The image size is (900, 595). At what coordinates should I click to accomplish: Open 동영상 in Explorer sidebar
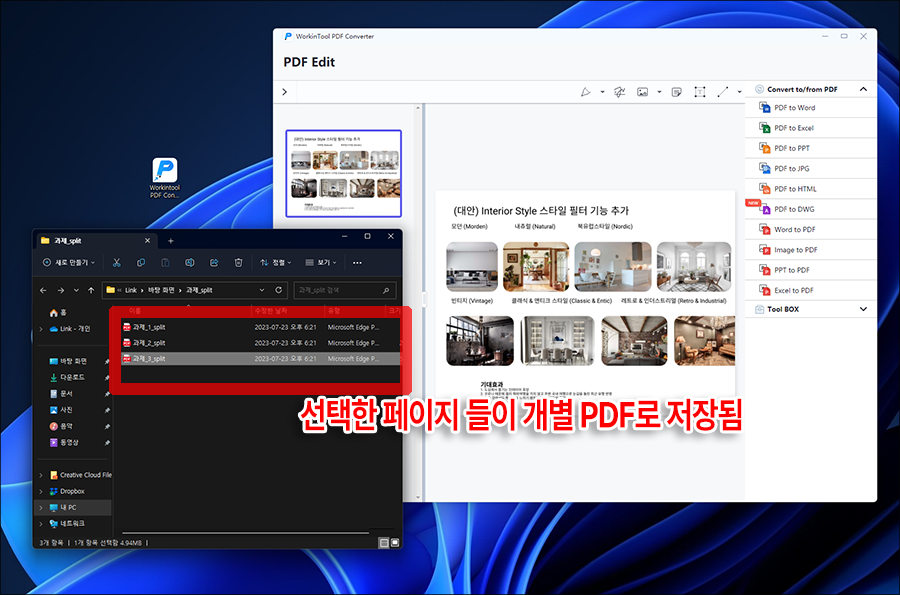pos(64,442)
